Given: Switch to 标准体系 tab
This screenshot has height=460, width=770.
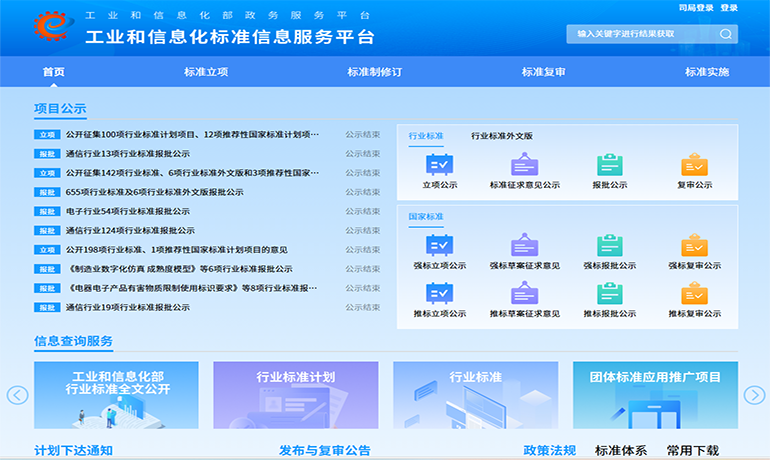Looking at the screenshot, I should (621, 450).
